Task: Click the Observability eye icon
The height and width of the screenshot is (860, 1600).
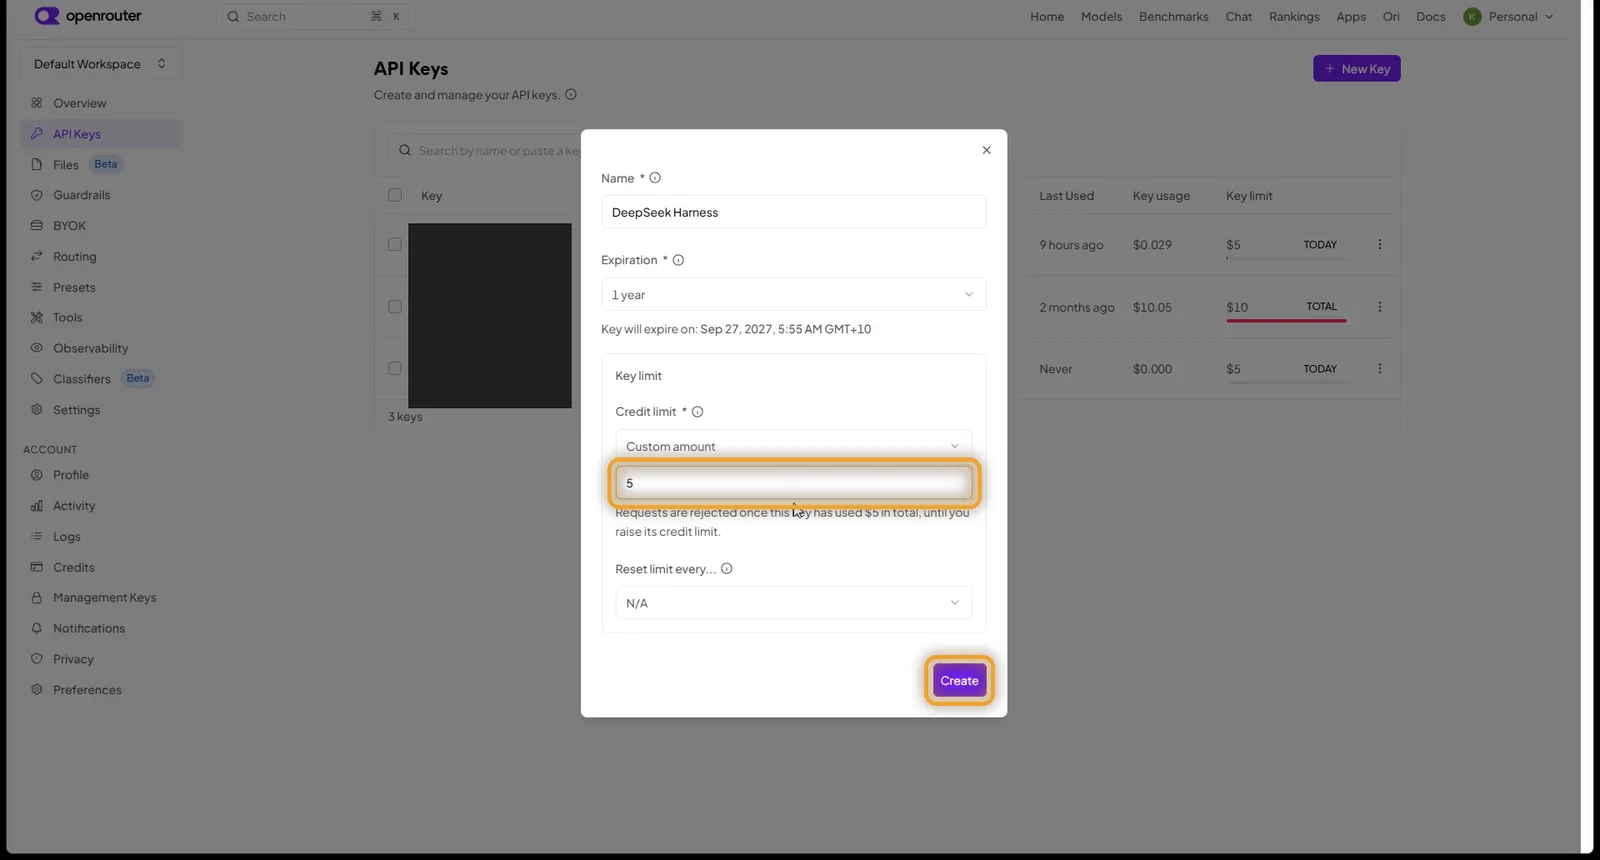Action: coord(37,348)
